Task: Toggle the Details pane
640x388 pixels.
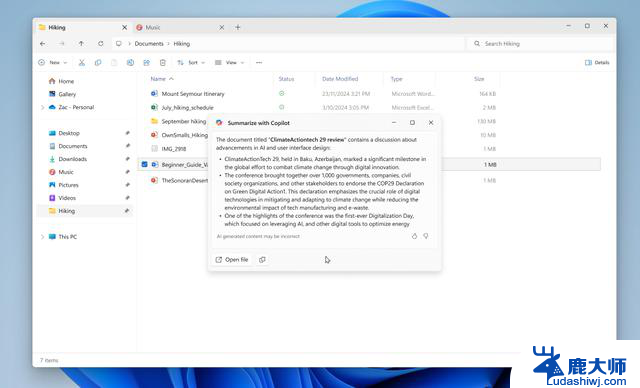Action: 597,62
